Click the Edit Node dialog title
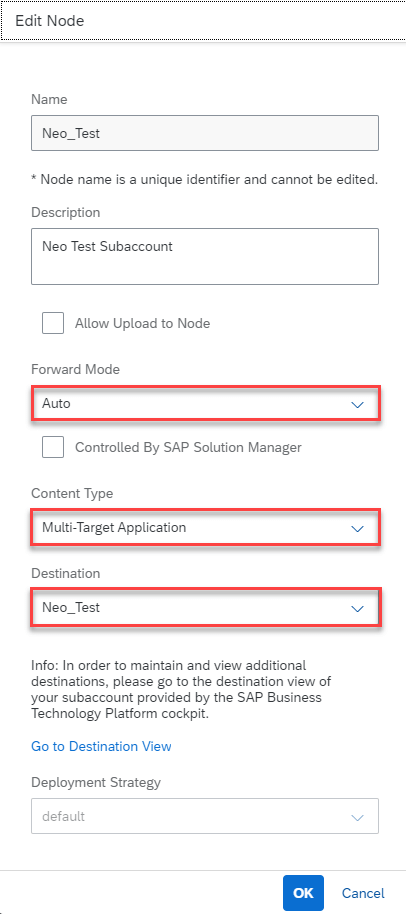The width and height of the screenshot is (406, 914). coord(50,21)
